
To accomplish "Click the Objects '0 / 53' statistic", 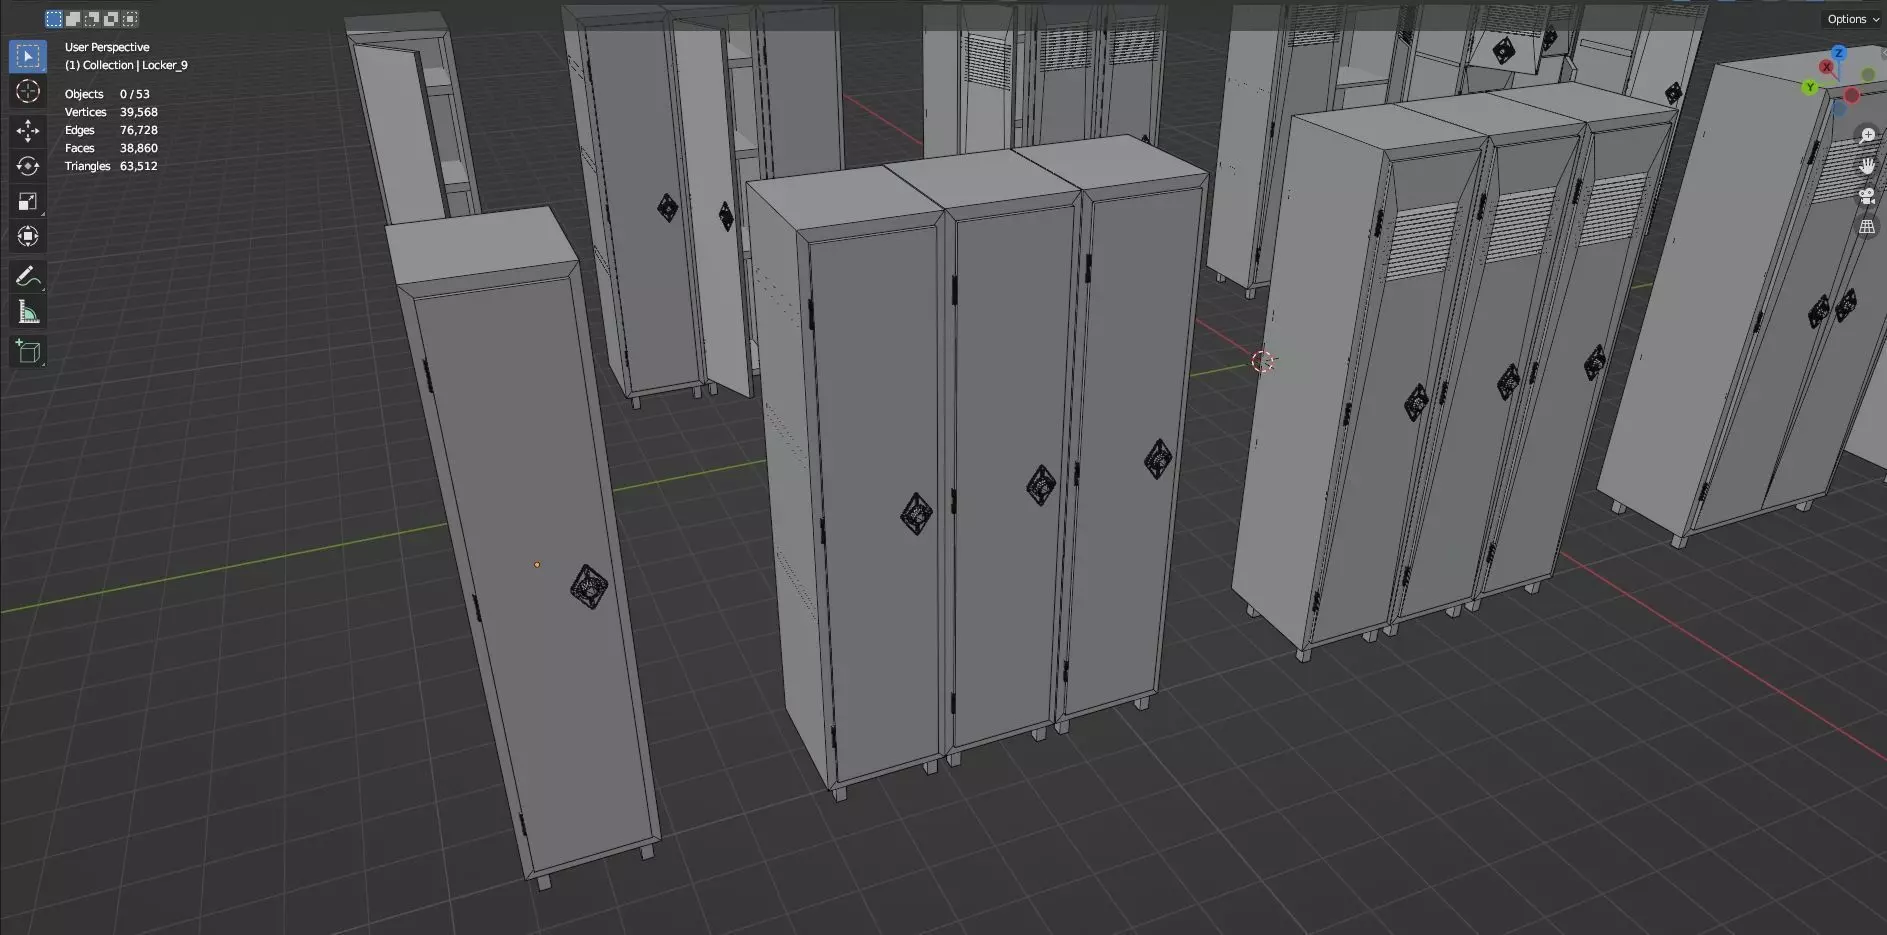I will tap(134, 94).
